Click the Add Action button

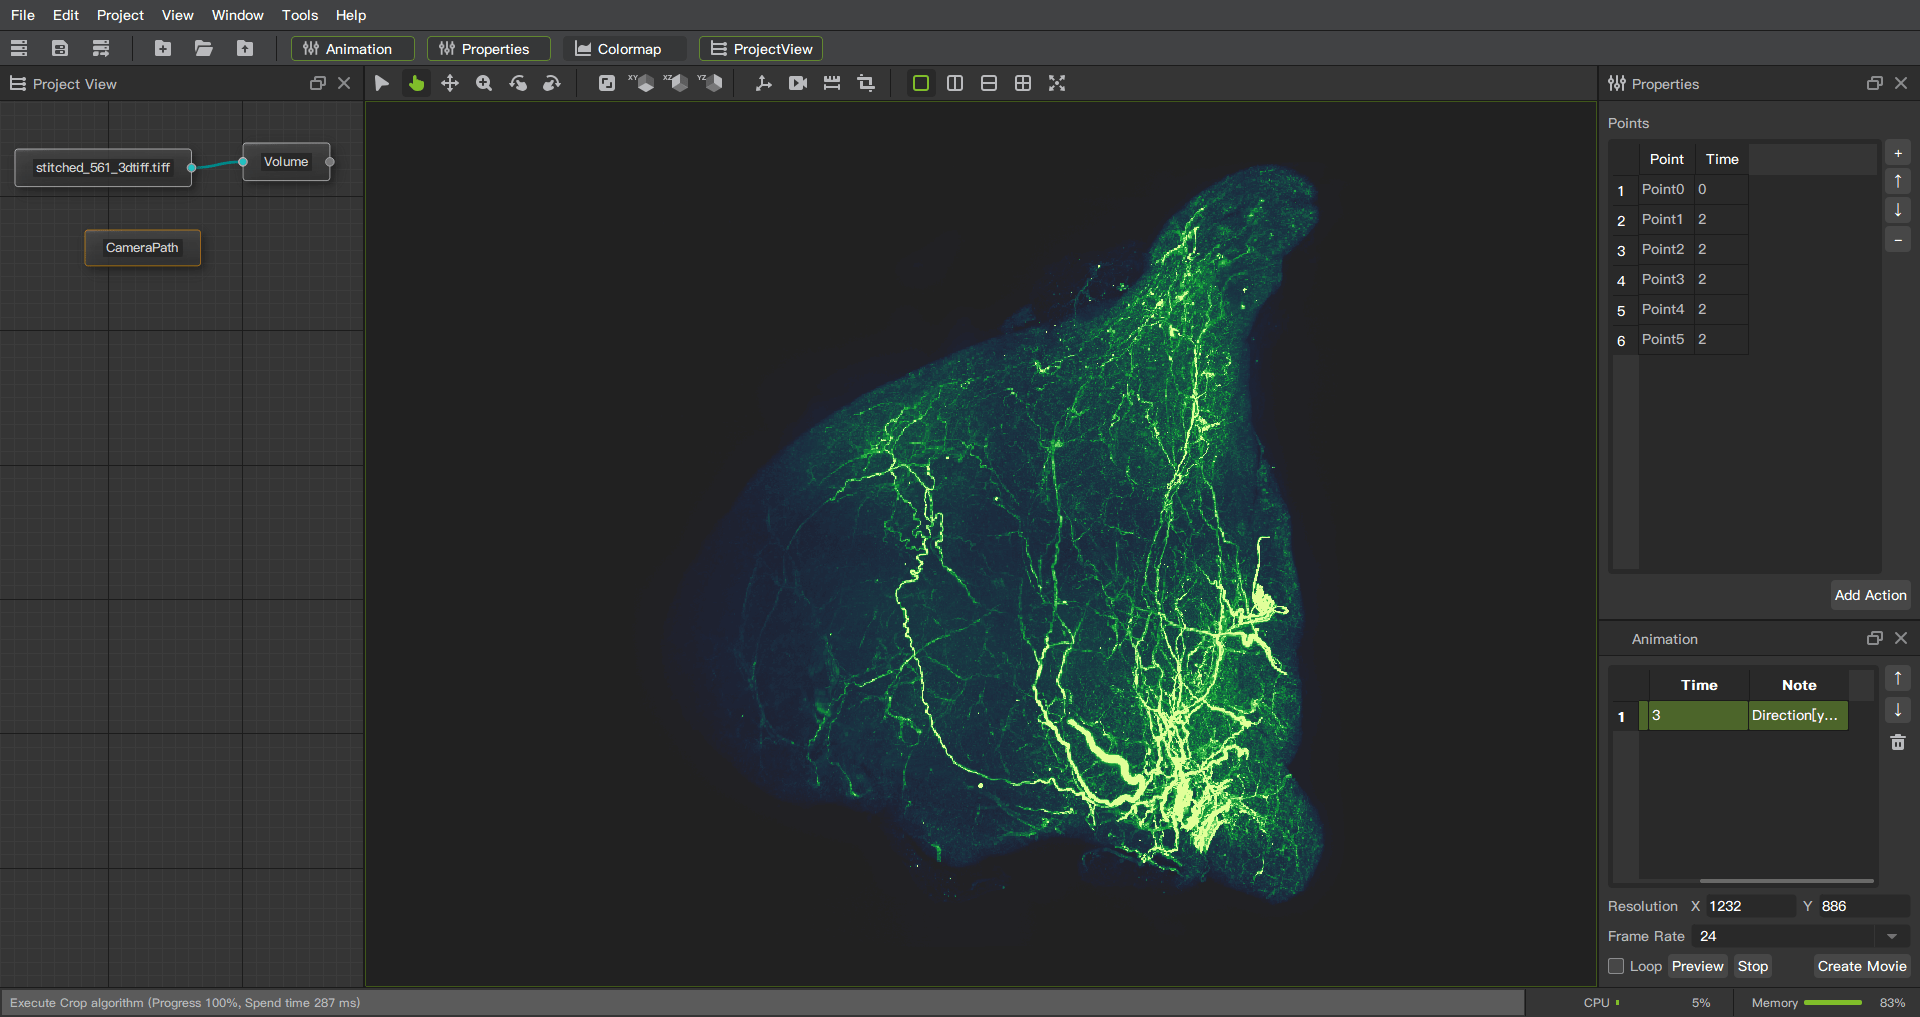pyautogui.click(x=1871, y=595)
